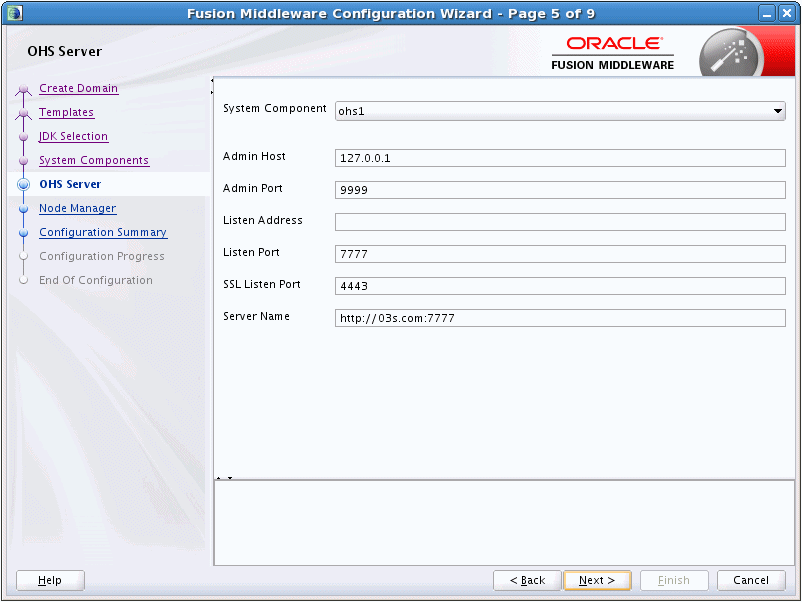Image resolution: width=802 pixels, height=602 pixels.
Task: Click the Templates step marker icon
Action: 23,113
